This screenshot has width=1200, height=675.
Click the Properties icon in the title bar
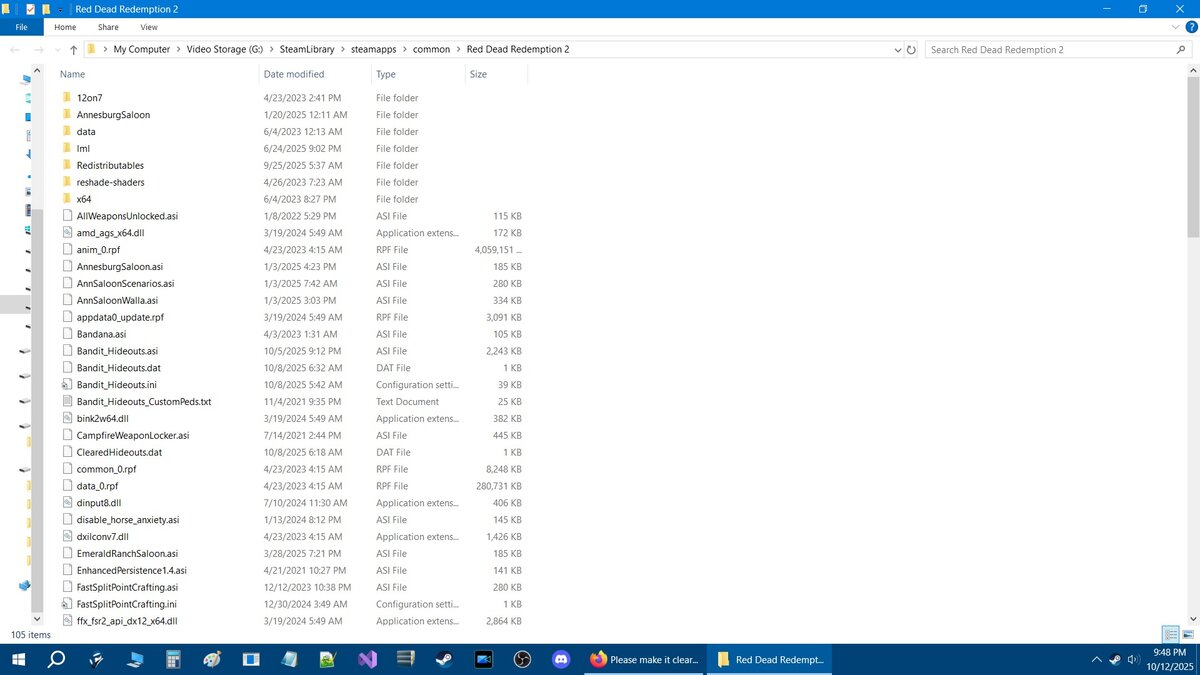(x=29, y=8)
